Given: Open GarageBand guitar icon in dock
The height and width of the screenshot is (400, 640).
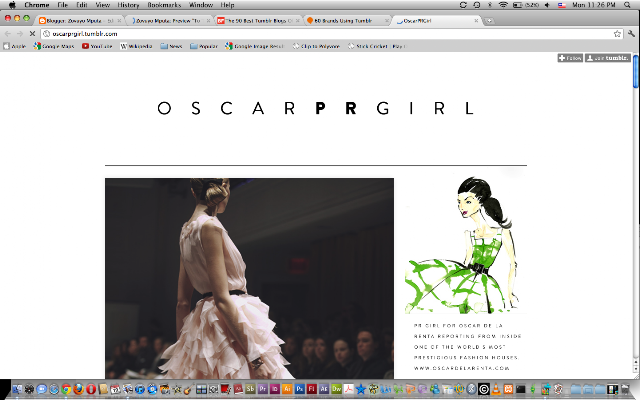Looking at the screenshot, I should click(189, 389).
